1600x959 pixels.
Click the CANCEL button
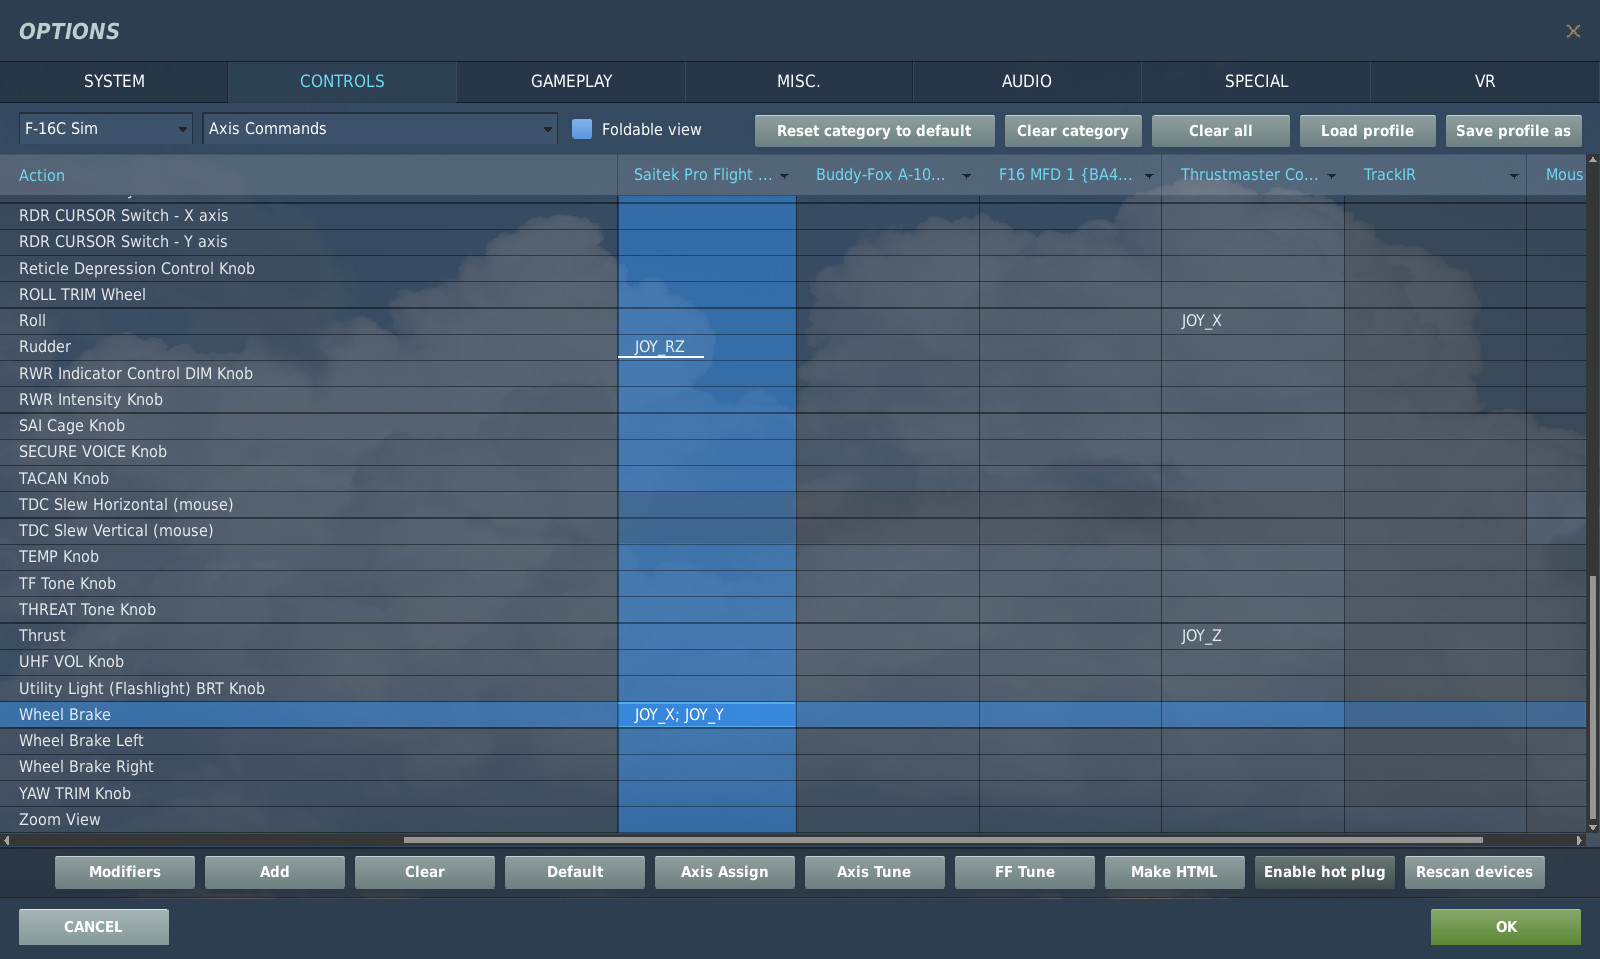tap(94, 927)
